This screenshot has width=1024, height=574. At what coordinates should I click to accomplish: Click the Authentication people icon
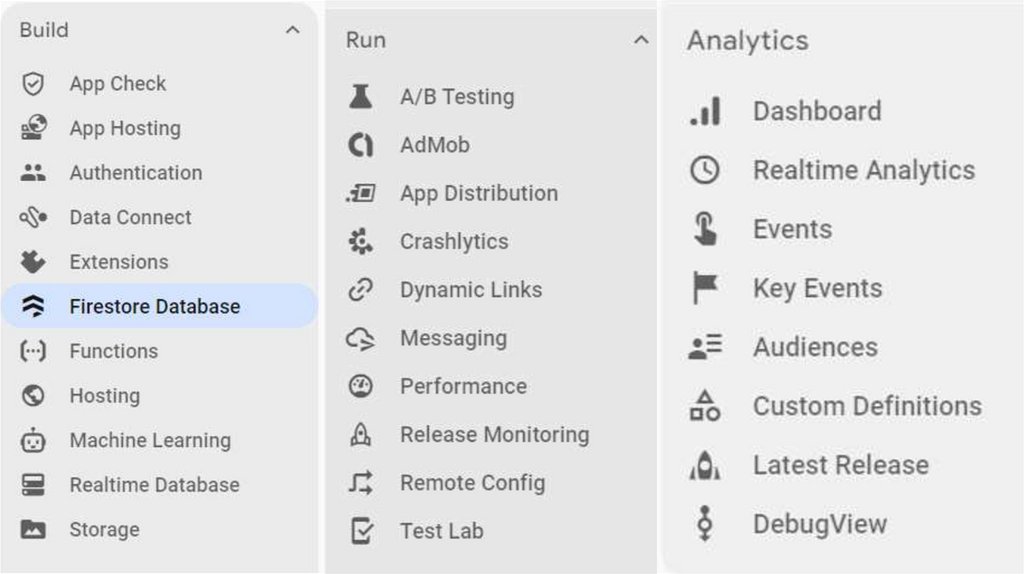click(33, 173)
